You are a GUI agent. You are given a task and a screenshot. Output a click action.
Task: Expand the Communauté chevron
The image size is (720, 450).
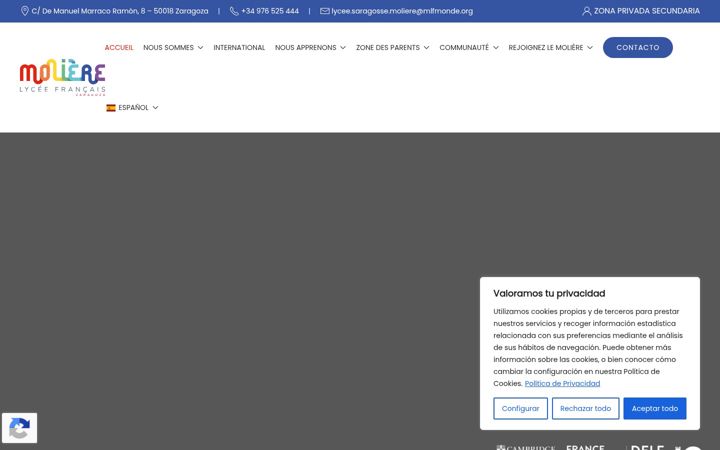pos(495,48)
